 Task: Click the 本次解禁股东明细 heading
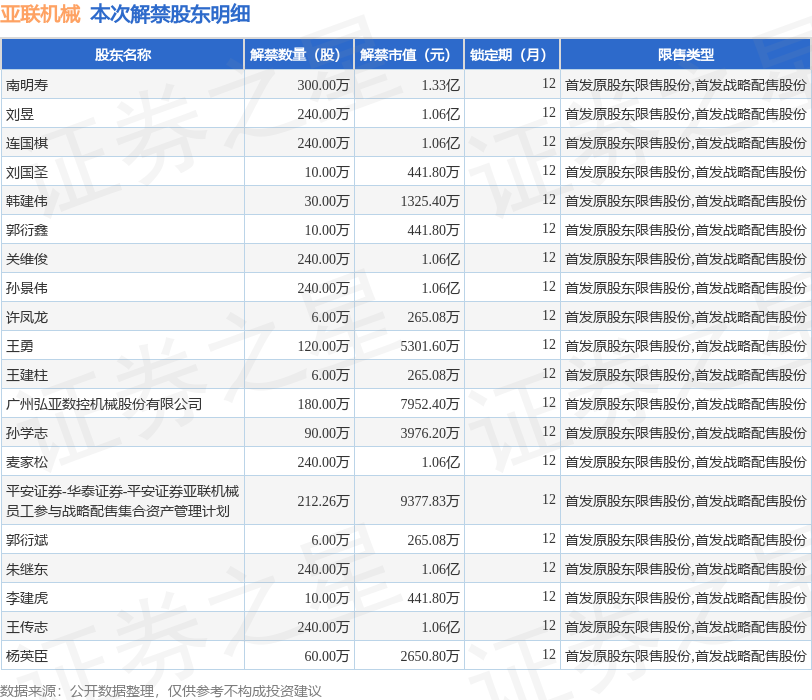[170, 14]
